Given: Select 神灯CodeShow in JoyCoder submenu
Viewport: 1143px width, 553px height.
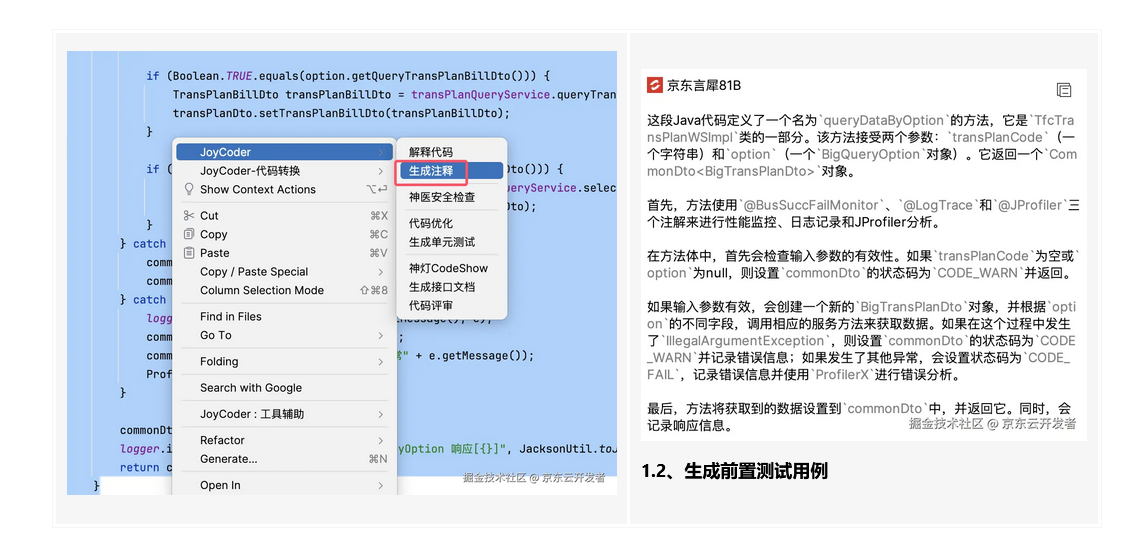Looking at the screenshot, I should pyautogui.click(x=451, y=268).
